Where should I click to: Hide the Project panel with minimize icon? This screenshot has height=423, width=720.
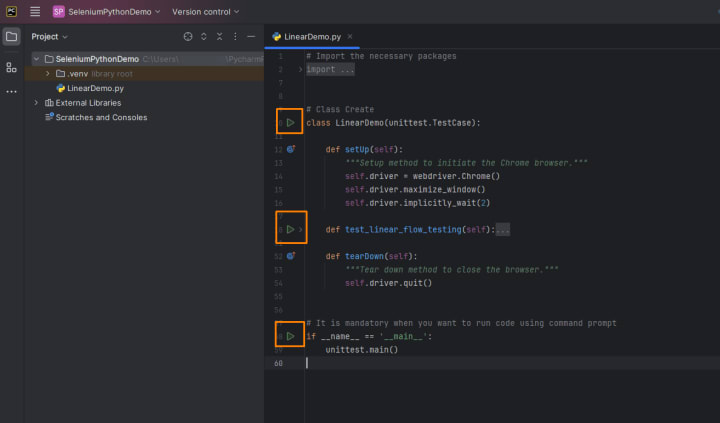(251, 37)
